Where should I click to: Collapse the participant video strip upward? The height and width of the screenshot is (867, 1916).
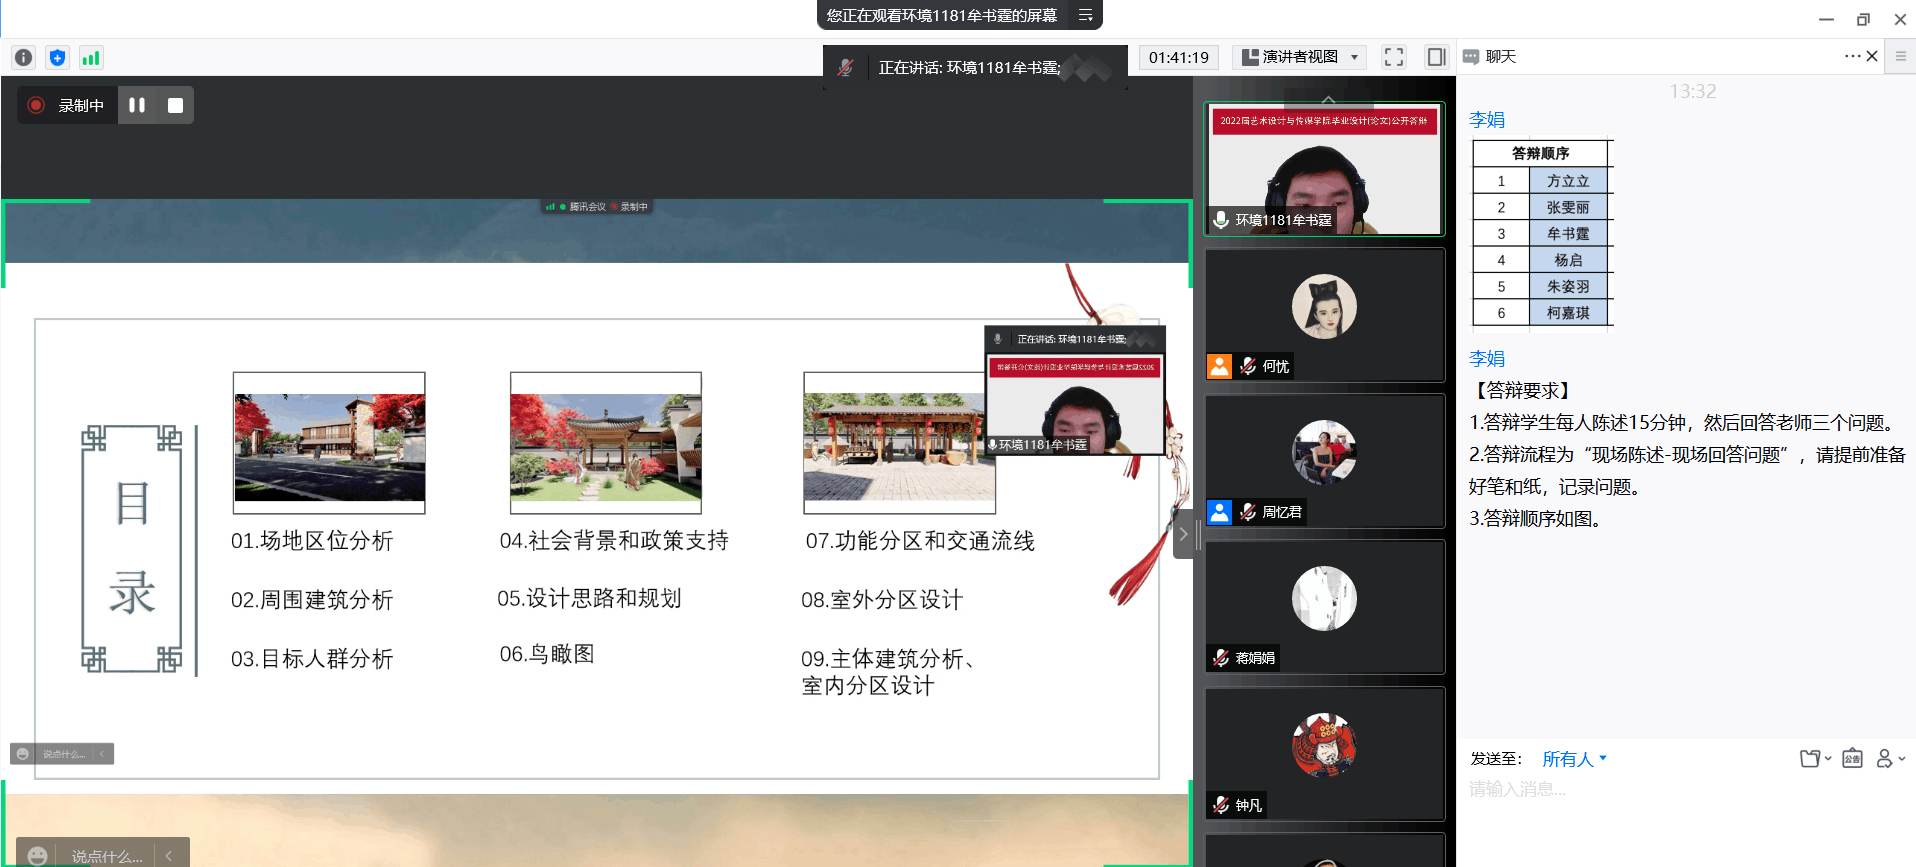tap(1328, 99)
